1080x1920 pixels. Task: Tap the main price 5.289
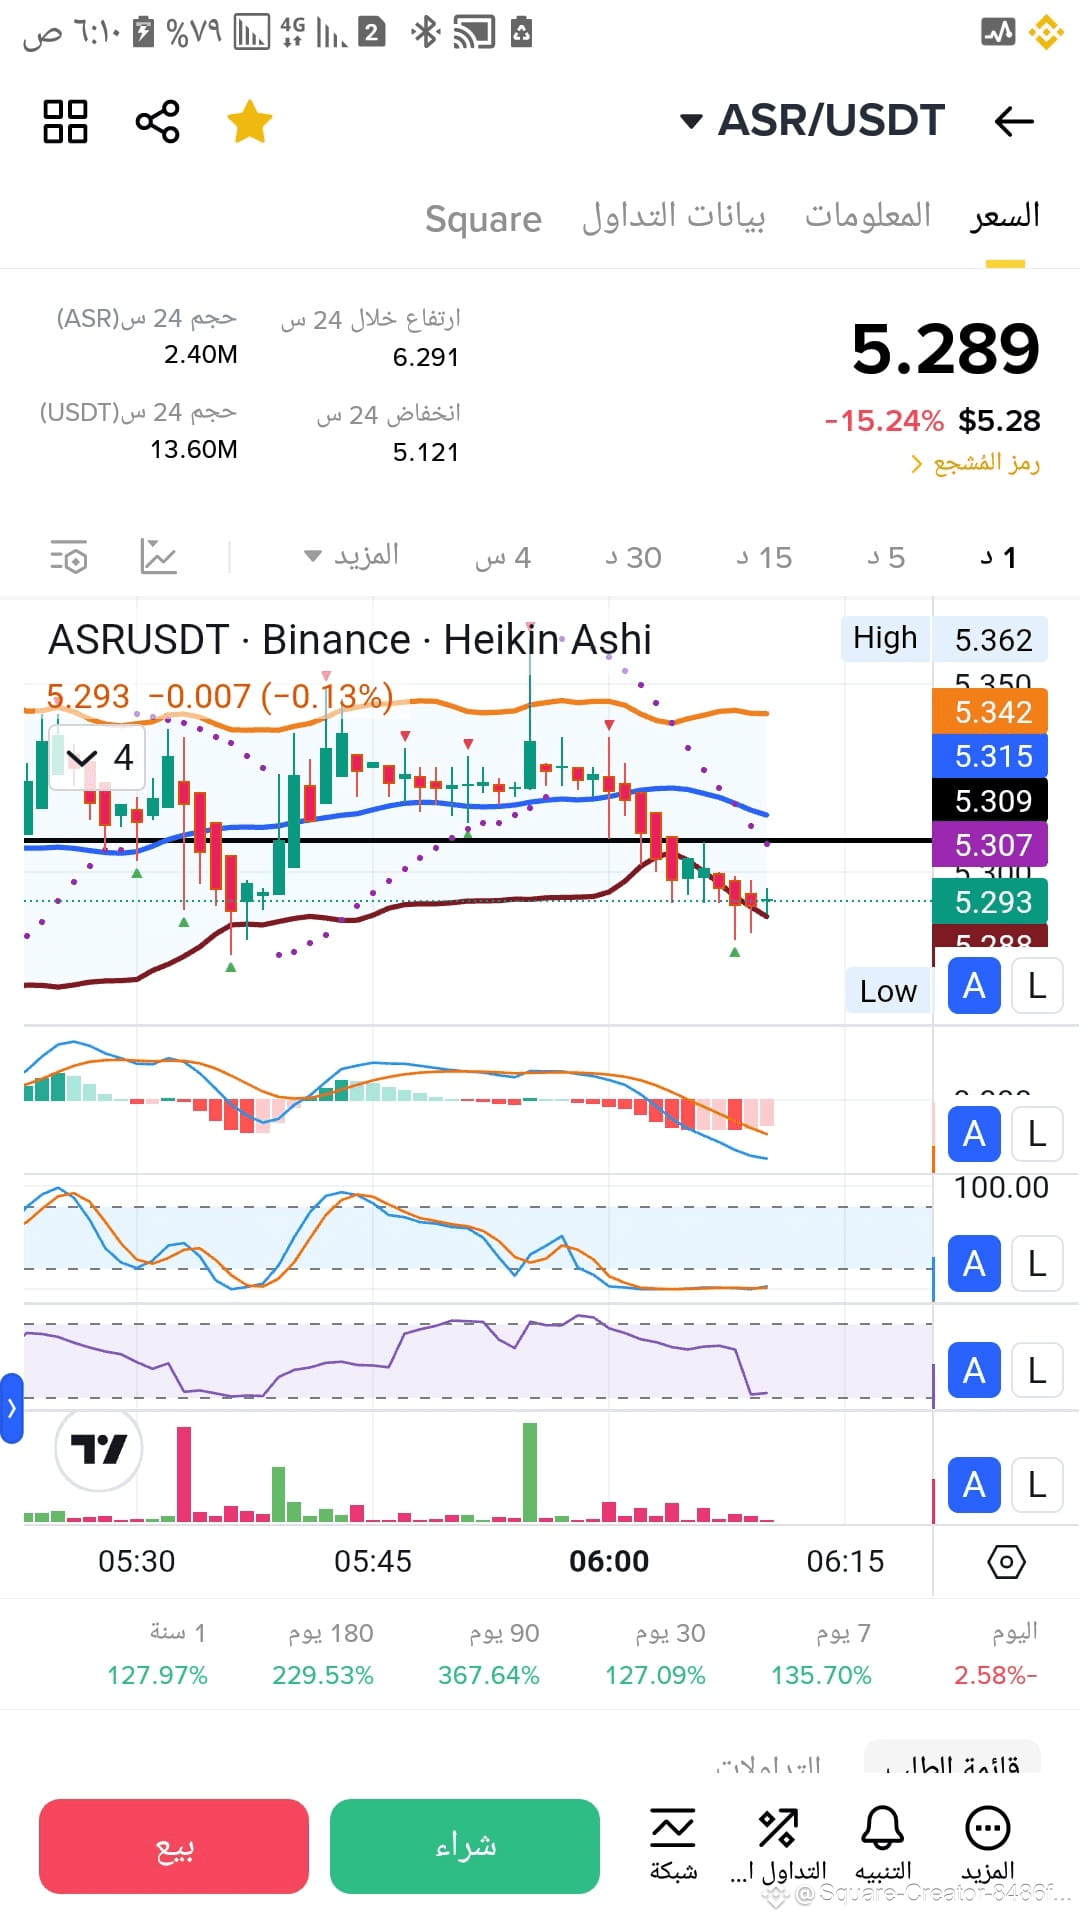[x=945, y=349]
